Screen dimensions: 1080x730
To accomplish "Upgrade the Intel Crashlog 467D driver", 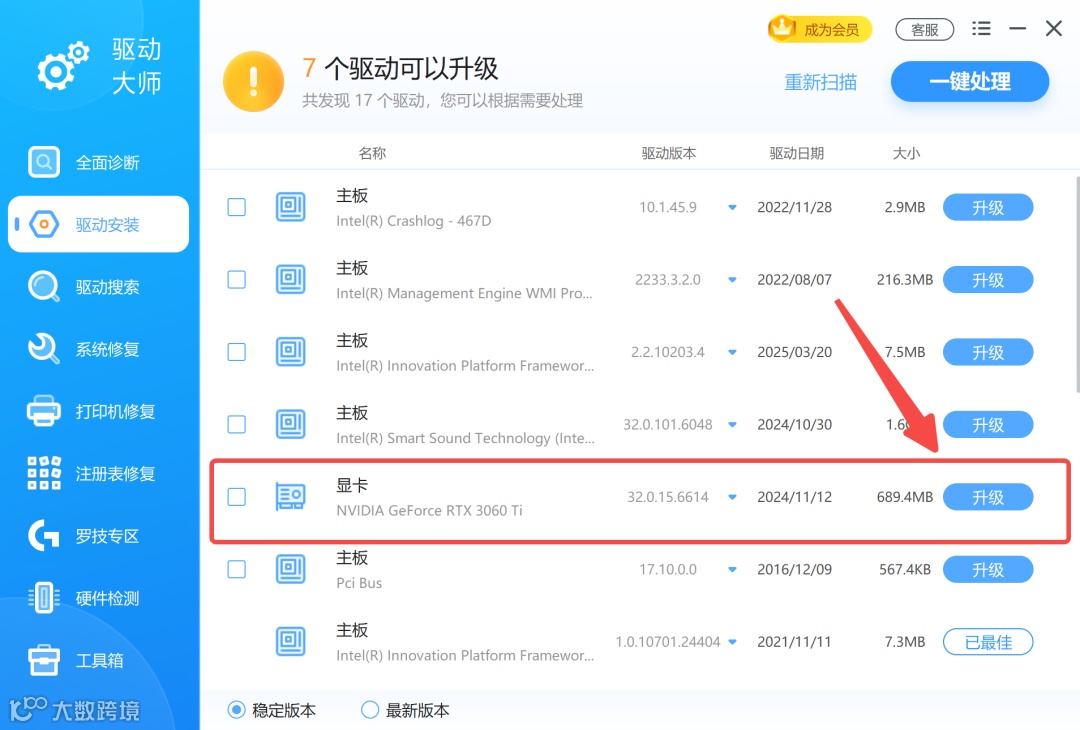I will tap(988, 207).
